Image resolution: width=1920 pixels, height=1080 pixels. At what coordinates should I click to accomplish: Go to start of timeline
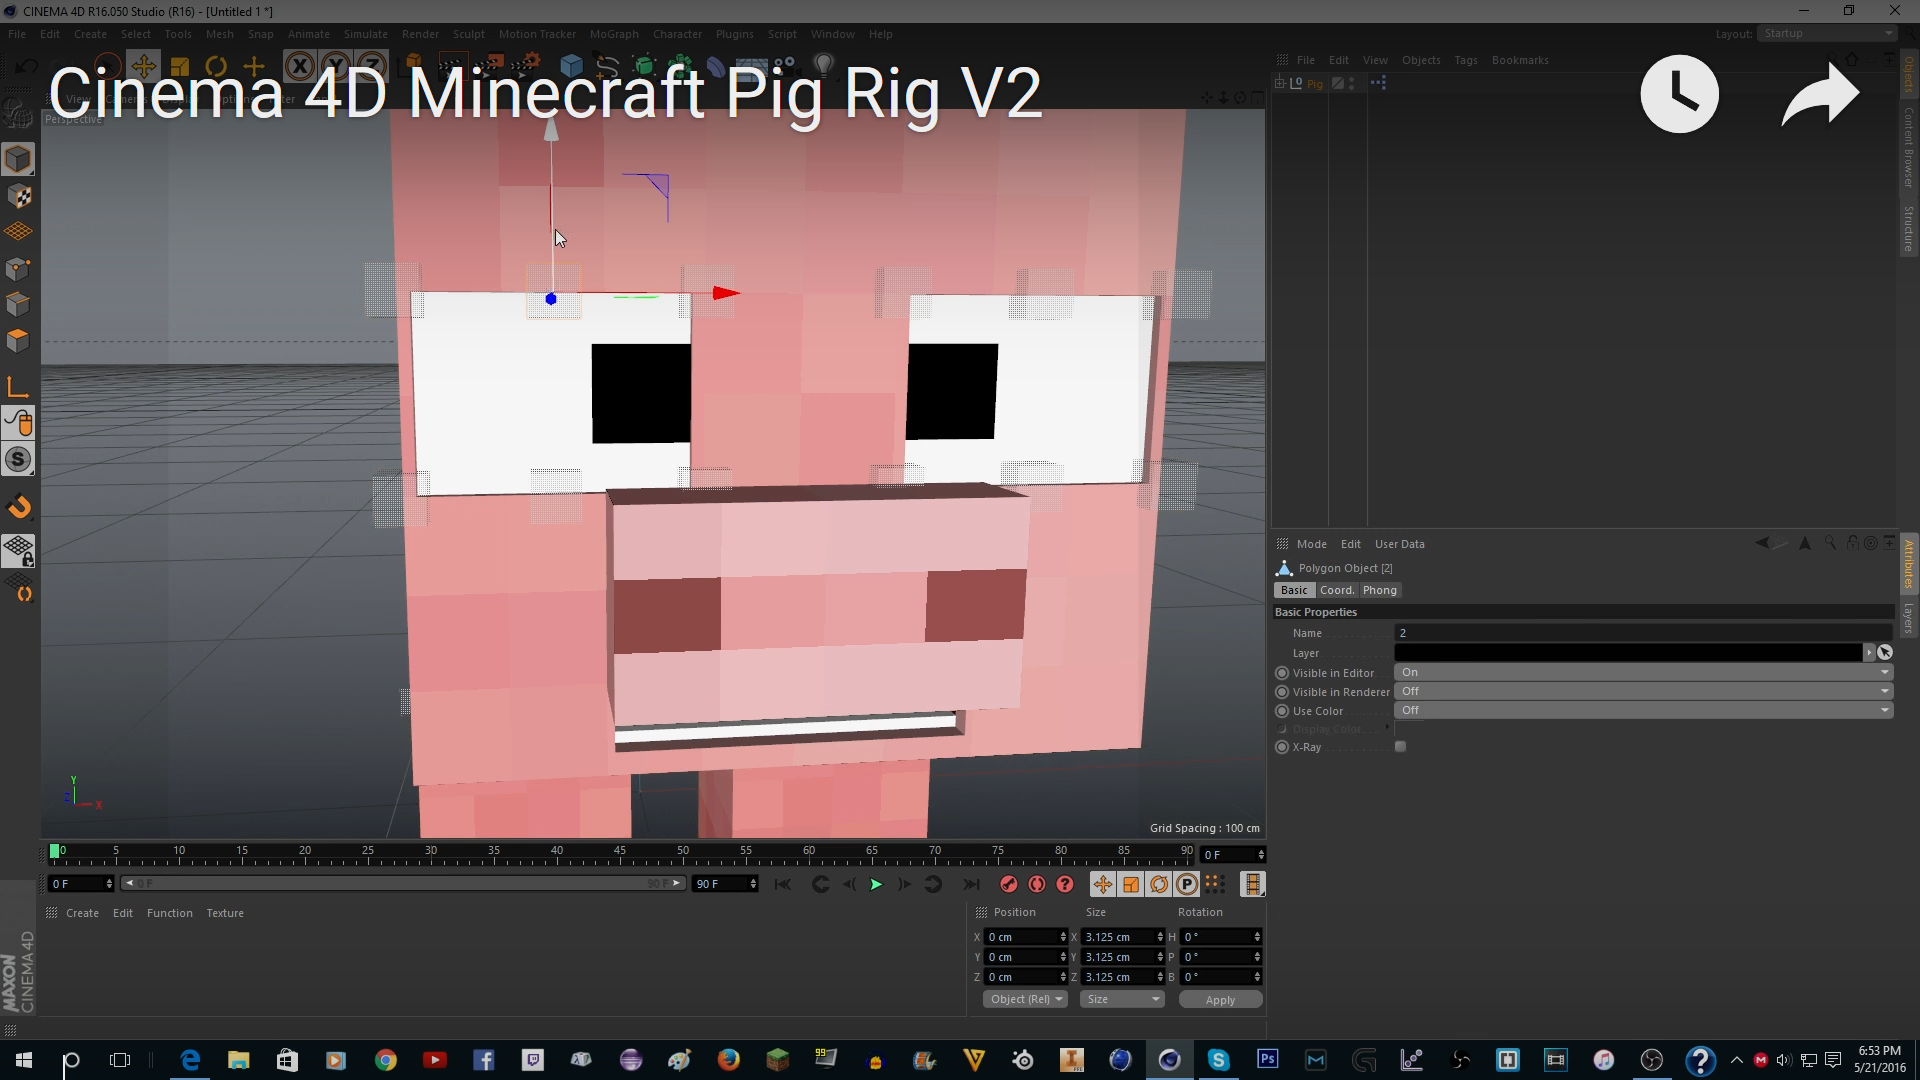click(x=783, y=884)
